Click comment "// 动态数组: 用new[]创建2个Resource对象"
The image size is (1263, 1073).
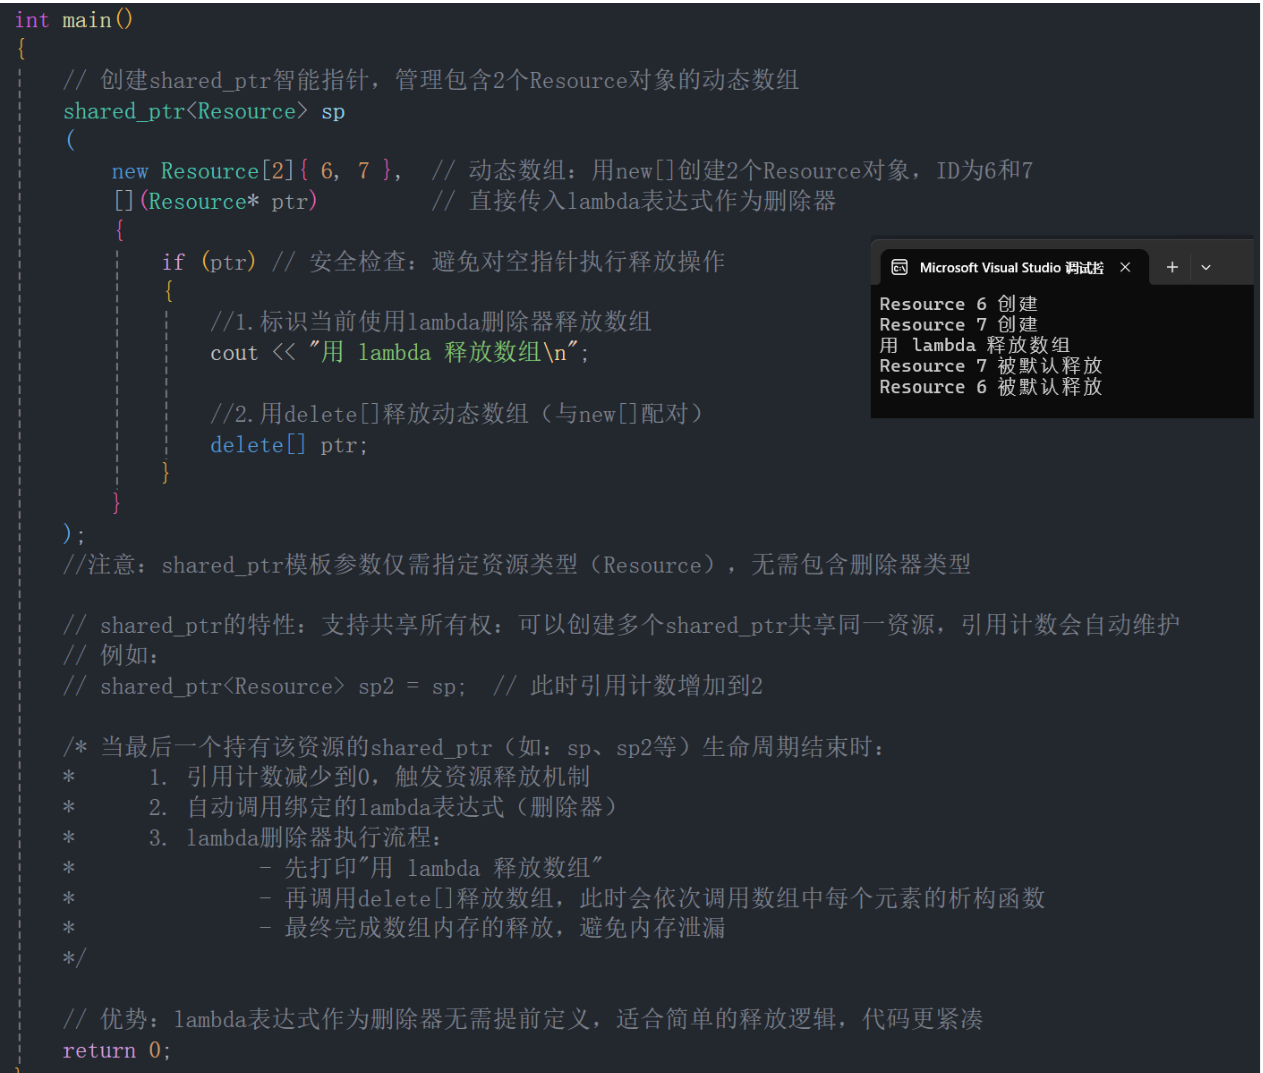tap(732, 171)
